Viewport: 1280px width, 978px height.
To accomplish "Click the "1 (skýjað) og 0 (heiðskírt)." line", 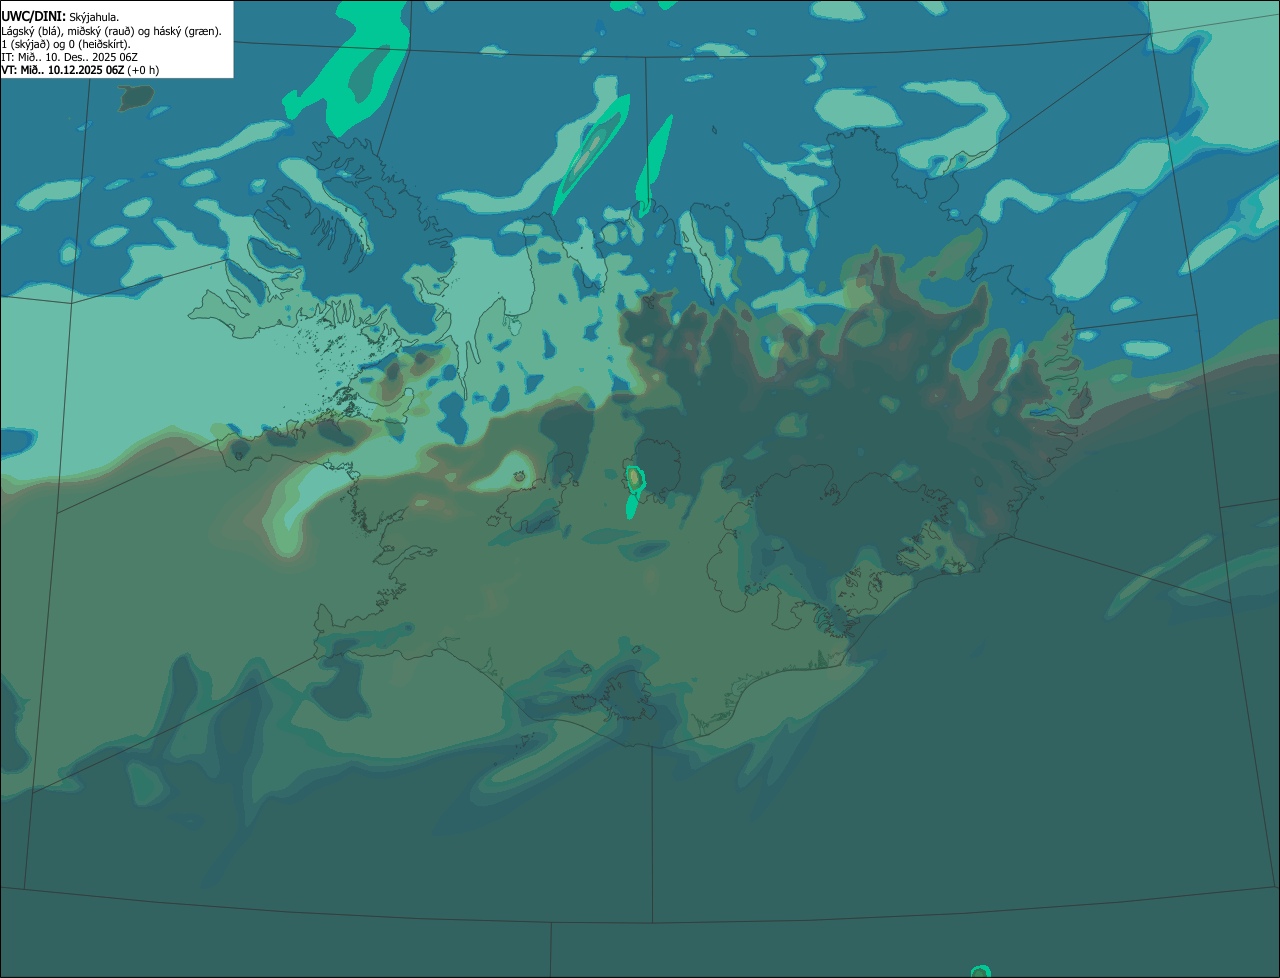I will click(x=66, y=44).
